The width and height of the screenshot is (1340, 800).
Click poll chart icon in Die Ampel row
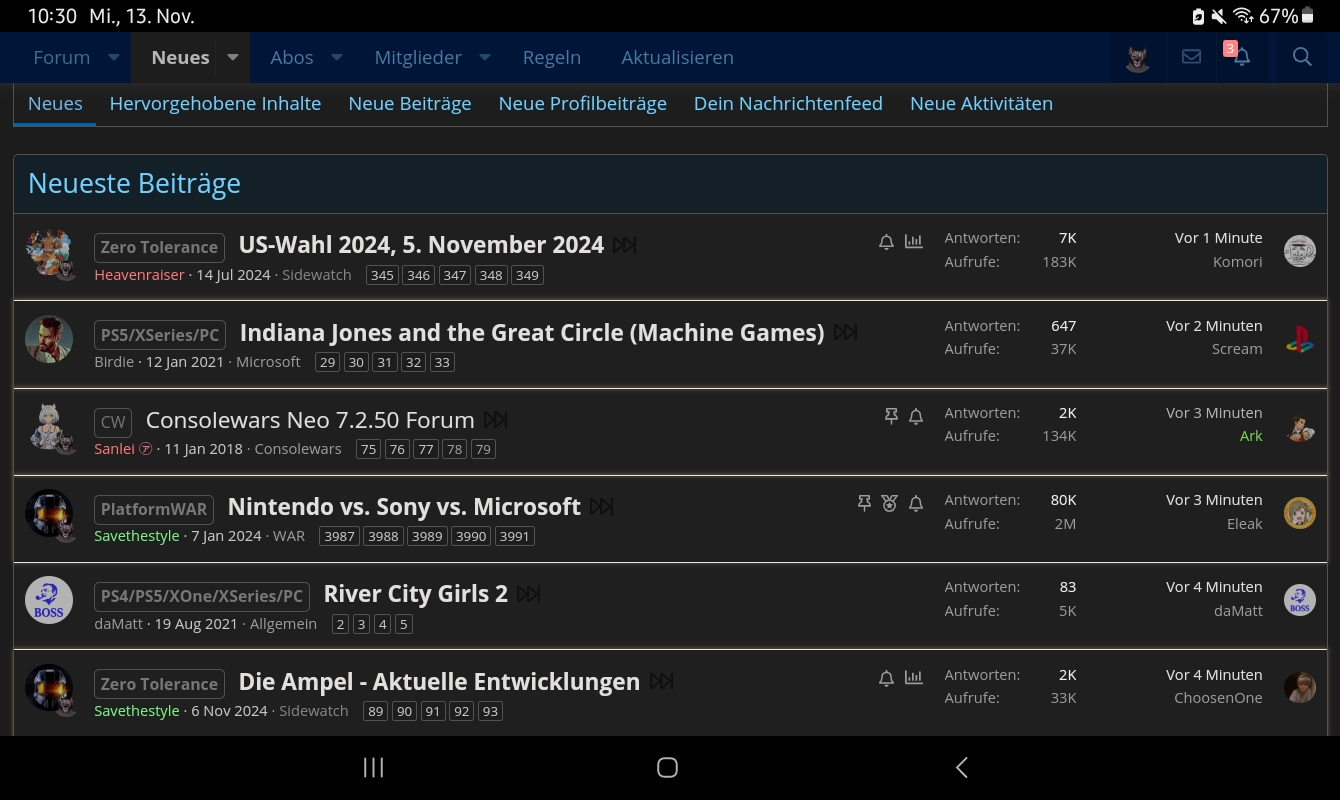pos(914,678)
